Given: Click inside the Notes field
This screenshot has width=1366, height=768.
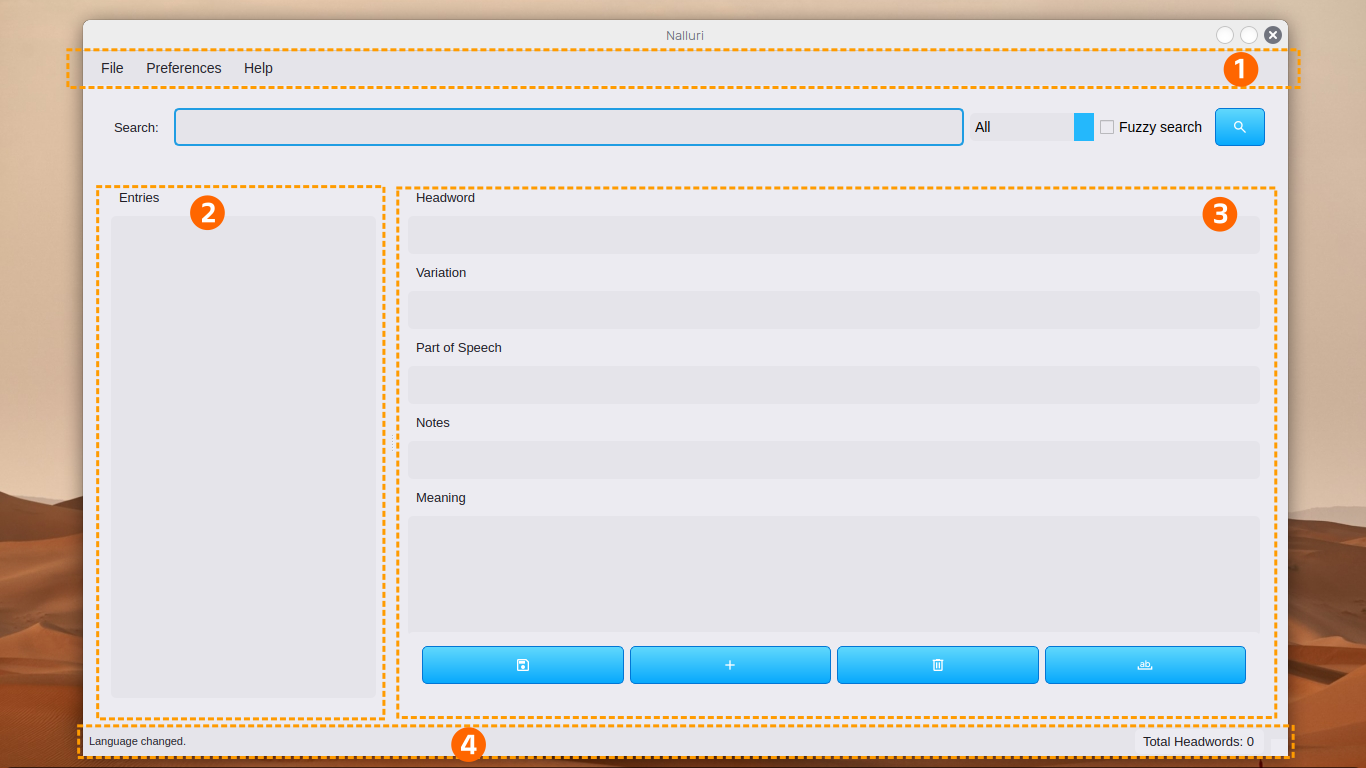Looking at the screenshot, I should pyautogui.click(x=834, y=459).
